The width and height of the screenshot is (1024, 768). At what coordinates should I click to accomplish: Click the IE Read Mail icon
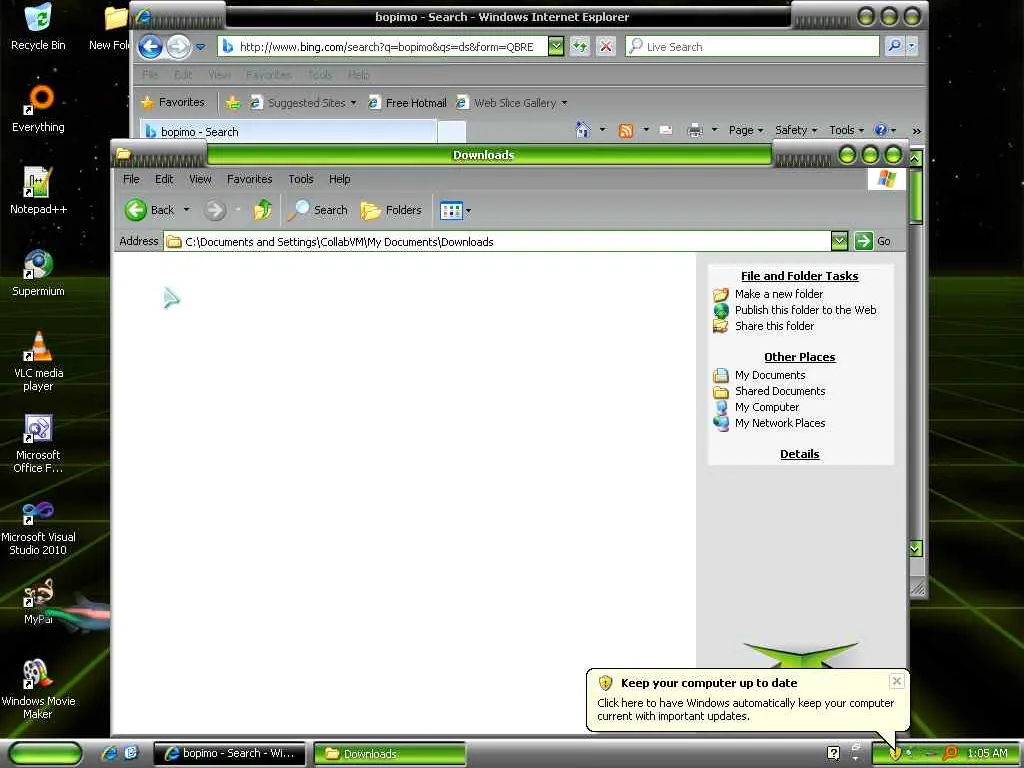click(x=666, y=131)
